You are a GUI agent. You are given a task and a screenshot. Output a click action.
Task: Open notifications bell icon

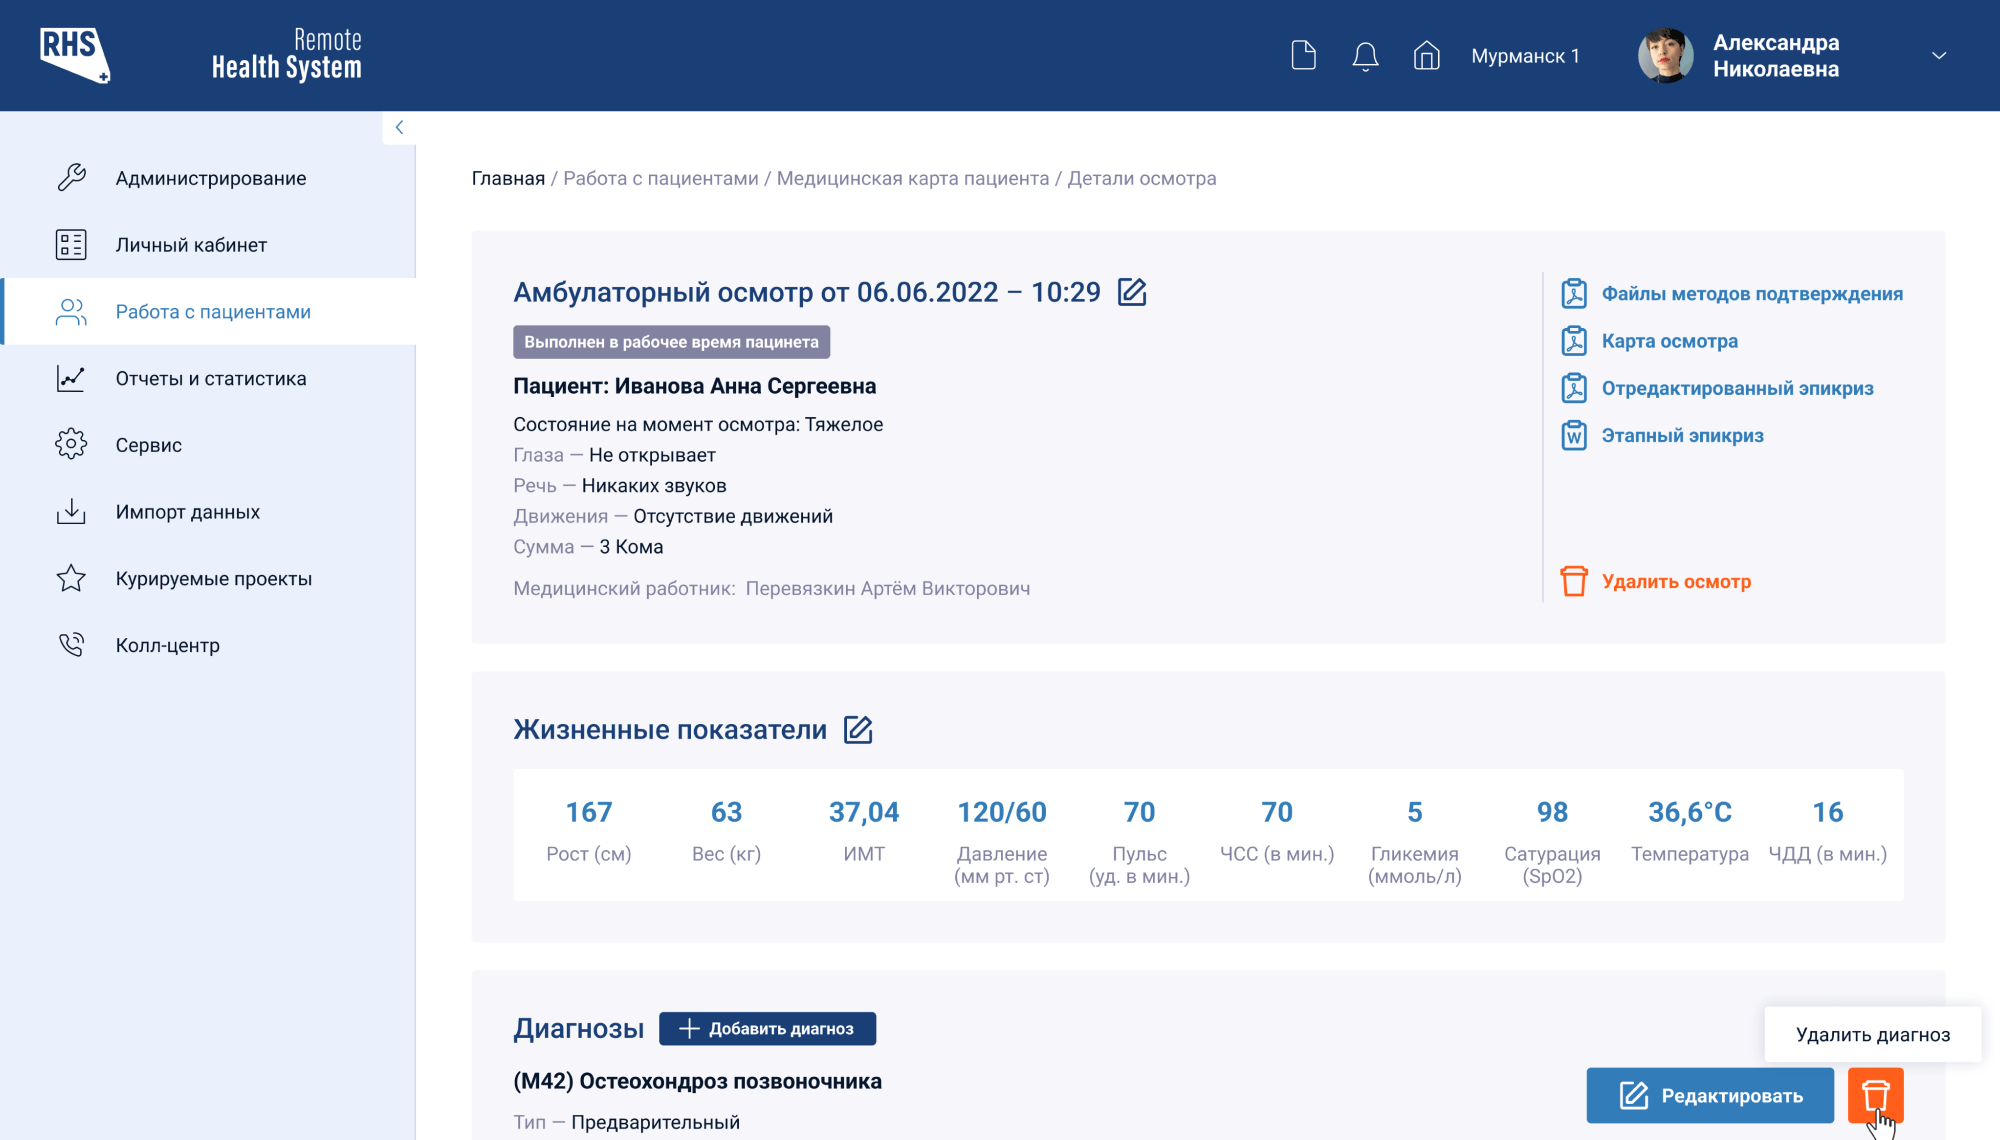1365,56
